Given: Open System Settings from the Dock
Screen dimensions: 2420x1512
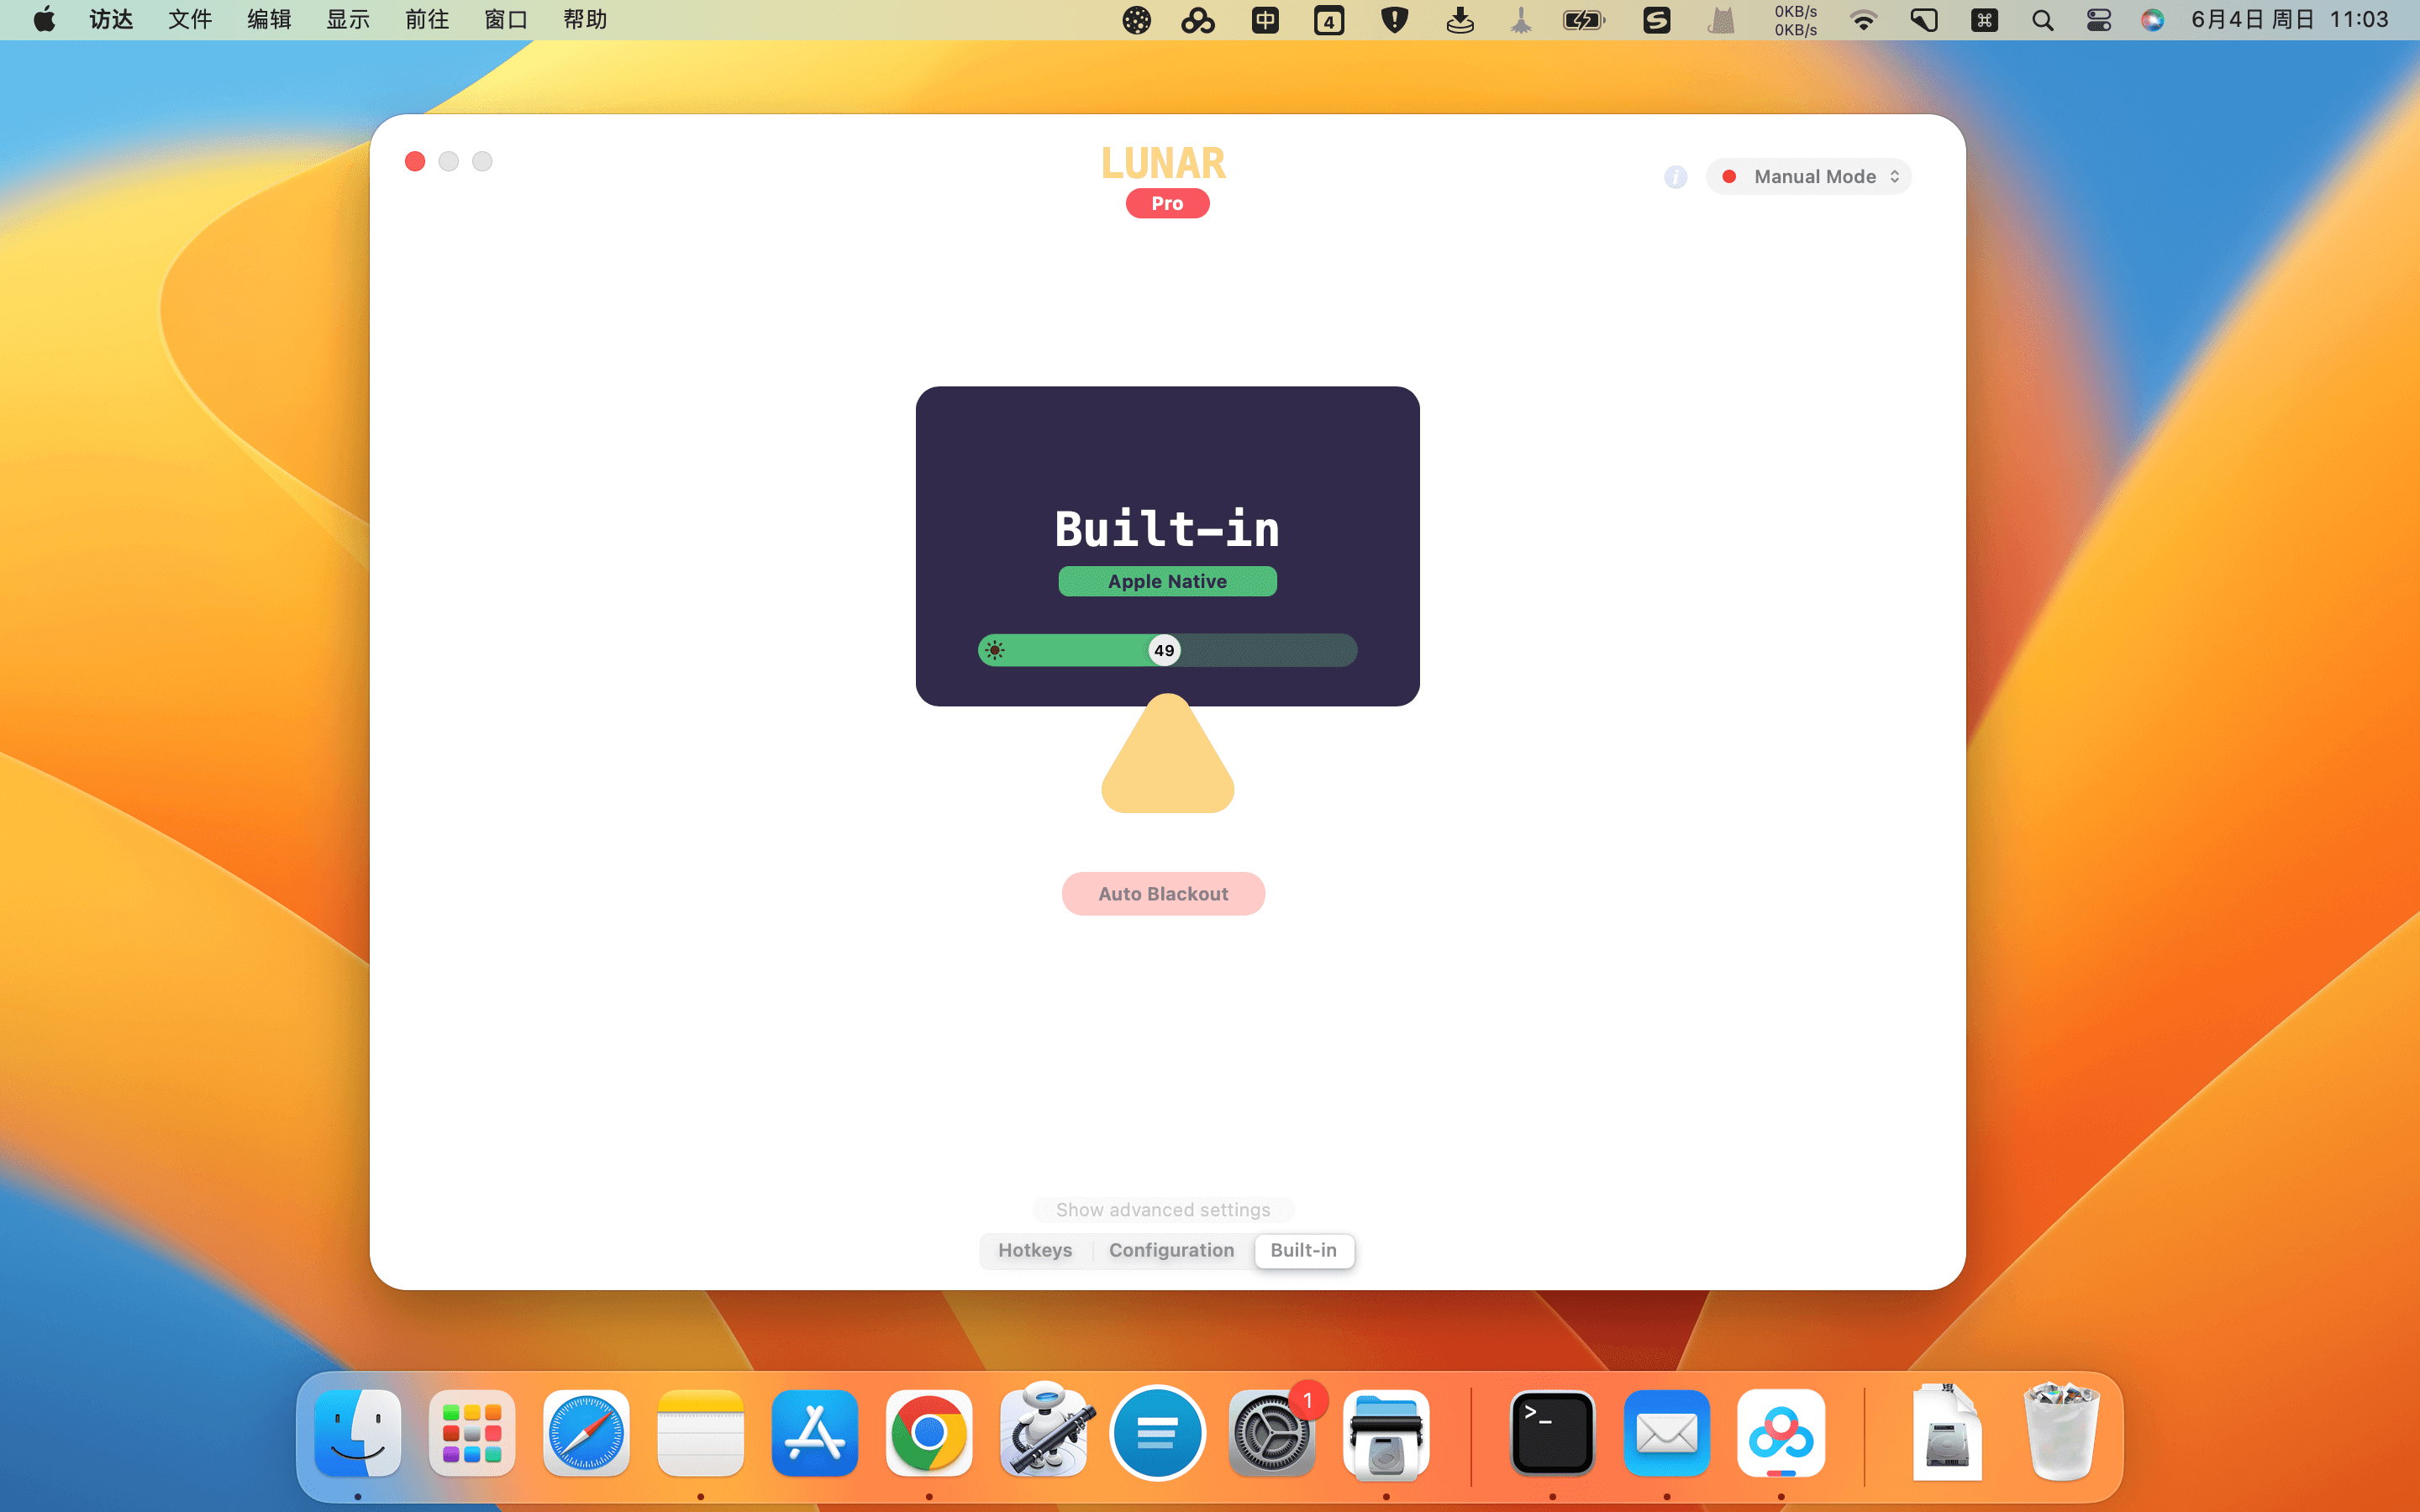Looking at the screenshot, I should 1271,1434.
